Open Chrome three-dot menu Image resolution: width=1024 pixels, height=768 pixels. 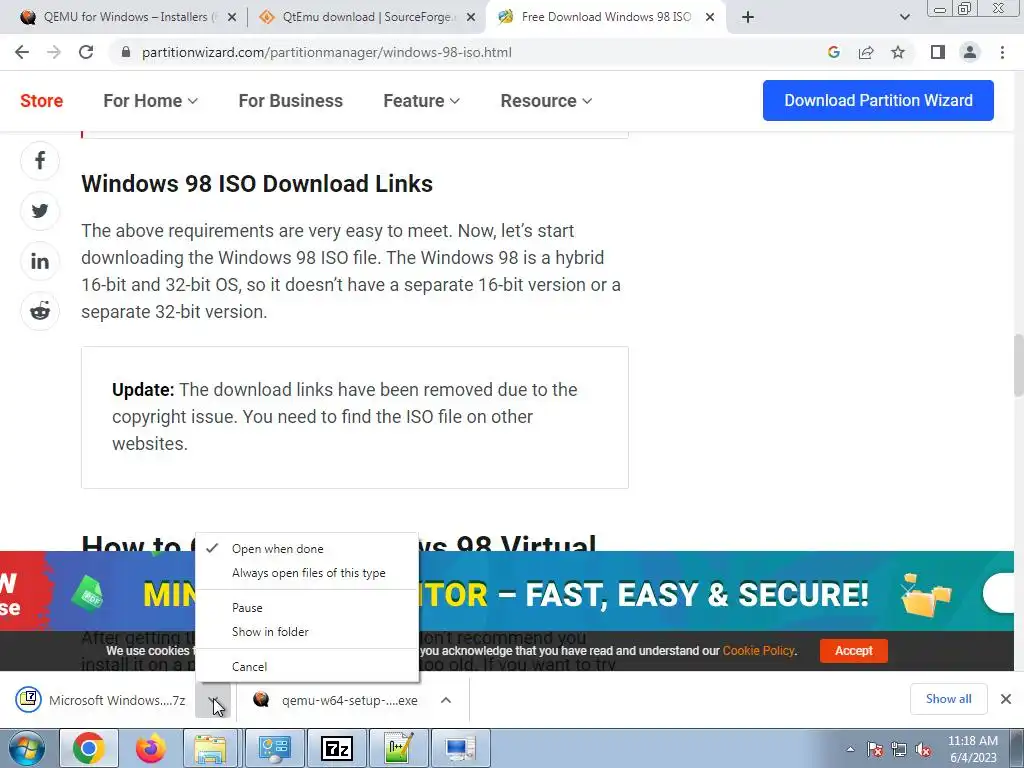point(1002,52)
